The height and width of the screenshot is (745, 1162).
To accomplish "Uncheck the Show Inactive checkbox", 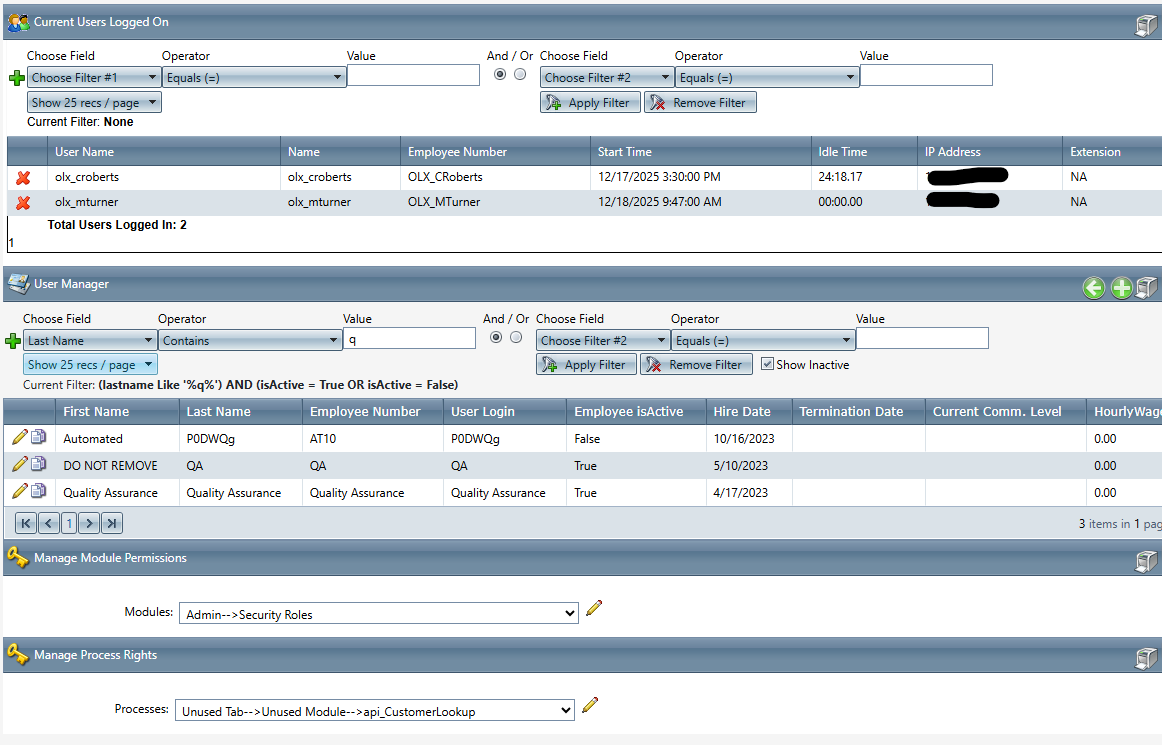I will tap(767, 364).
